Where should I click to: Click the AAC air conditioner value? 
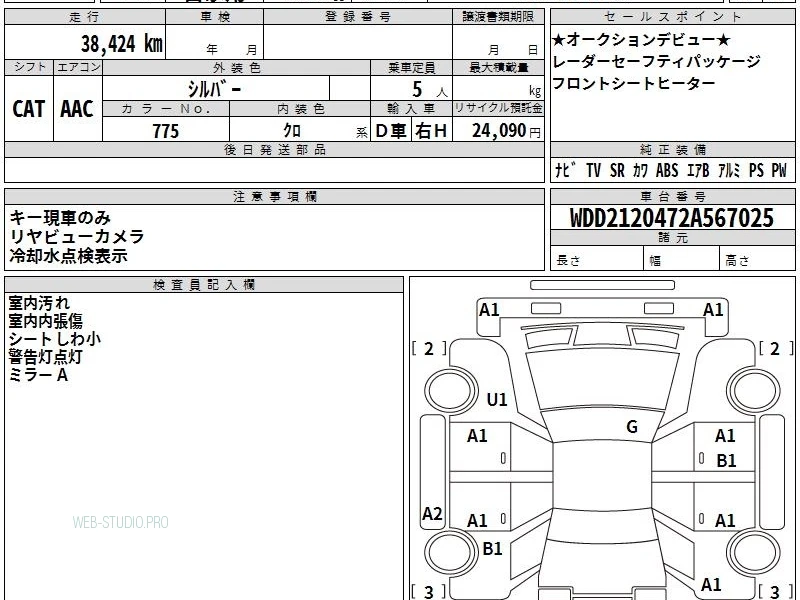pos(77,109)
